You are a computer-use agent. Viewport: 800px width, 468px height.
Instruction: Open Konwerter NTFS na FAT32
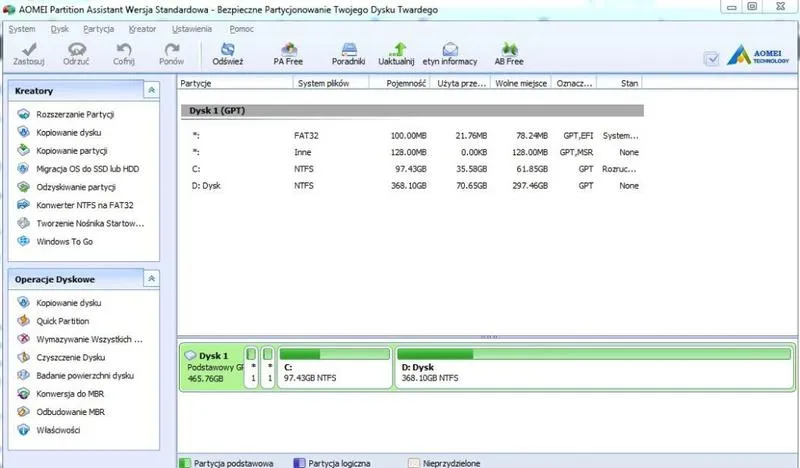point(85,205)
